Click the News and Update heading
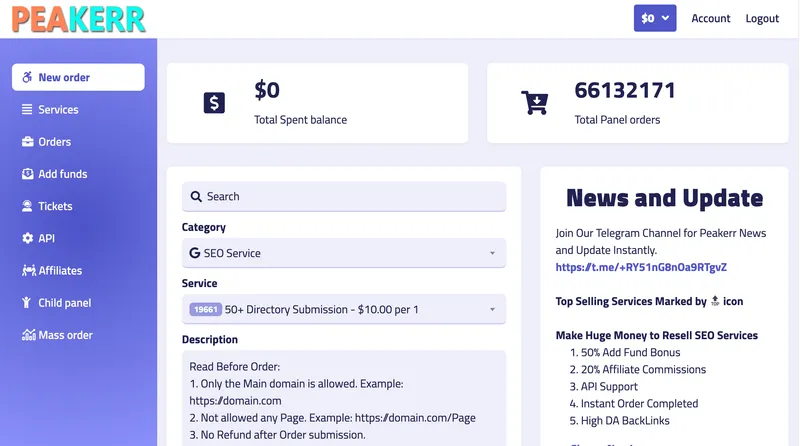 (x=664, y=198)
